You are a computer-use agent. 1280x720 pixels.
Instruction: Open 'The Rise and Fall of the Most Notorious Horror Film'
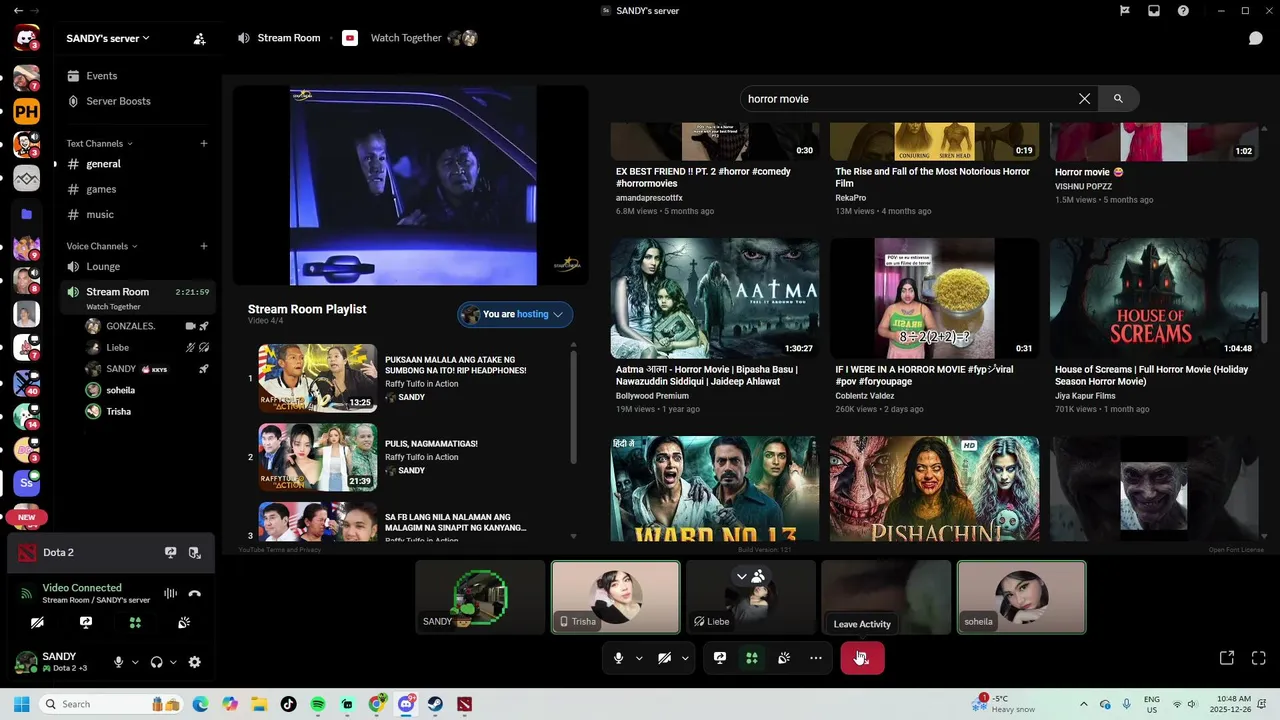(932, 177)
